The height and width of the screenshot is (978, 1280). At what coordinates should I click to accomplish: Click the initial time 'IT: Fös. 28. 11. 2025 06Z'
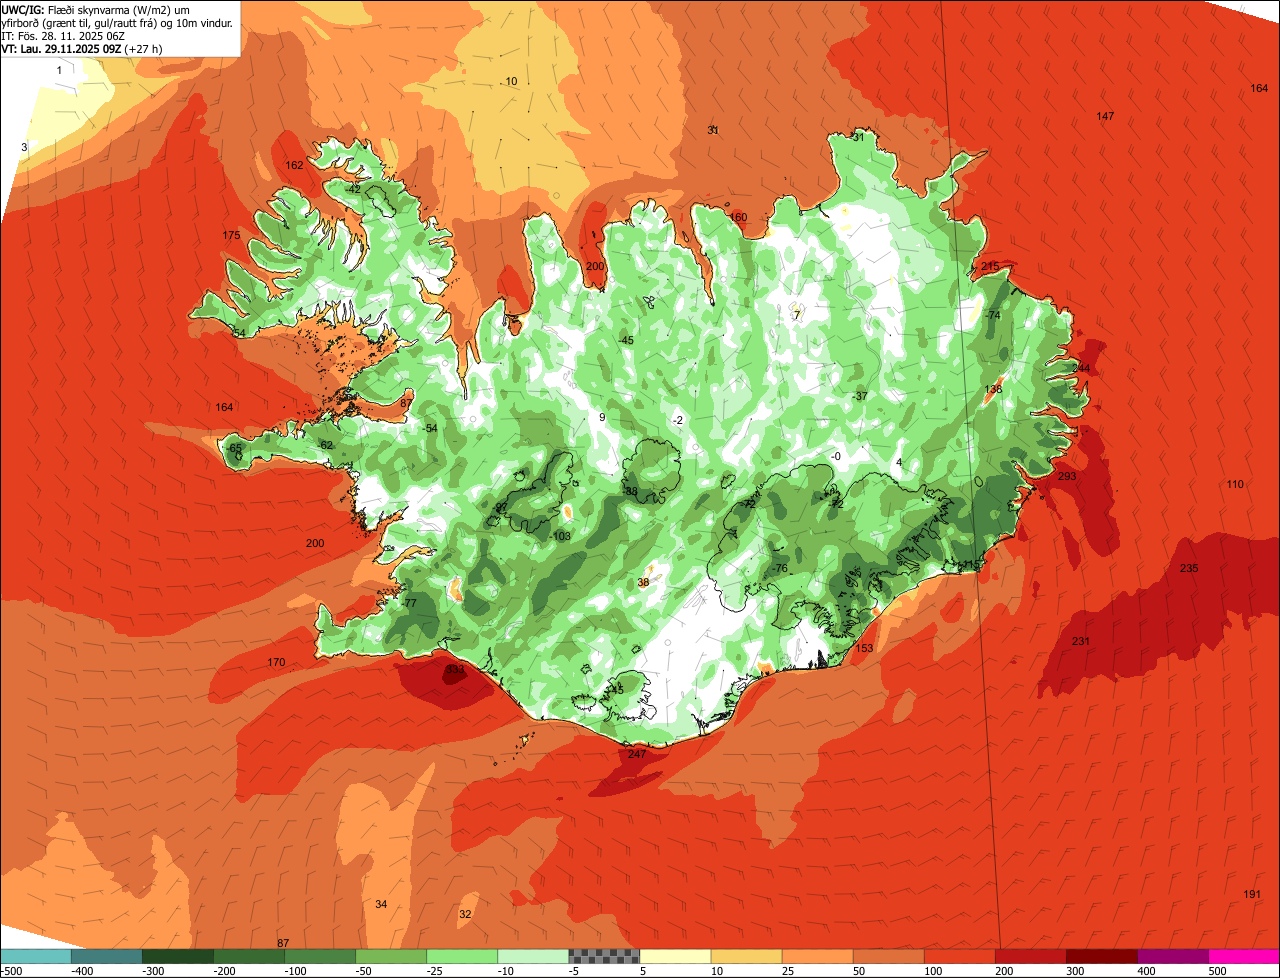coord(65,35)
